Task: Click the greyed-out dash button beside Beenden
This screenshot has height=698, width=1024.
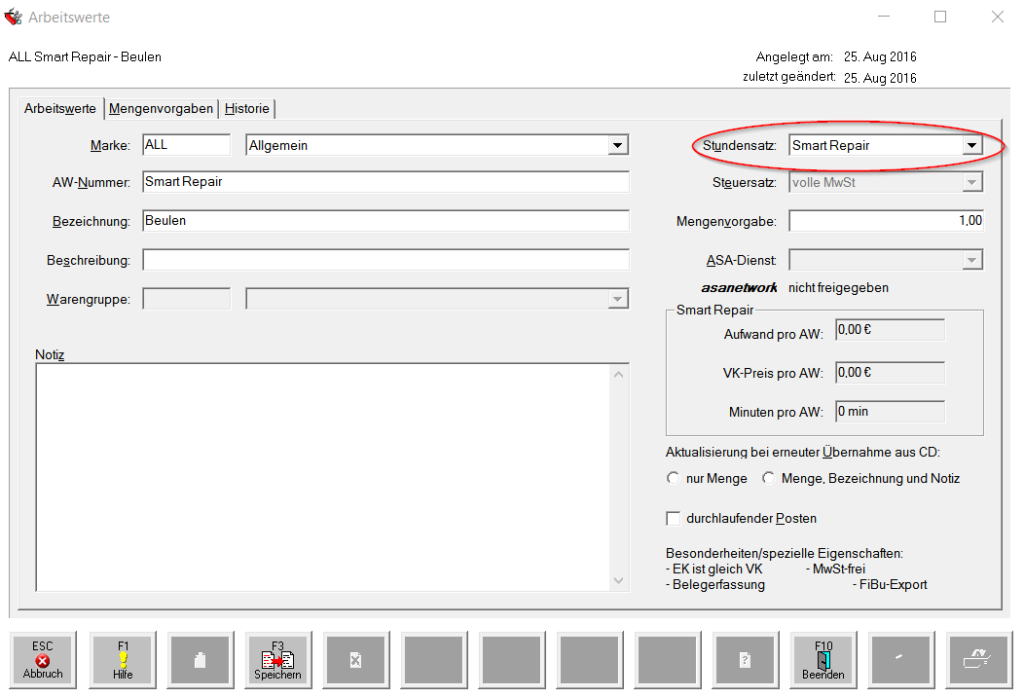Action: pos(901,659)
